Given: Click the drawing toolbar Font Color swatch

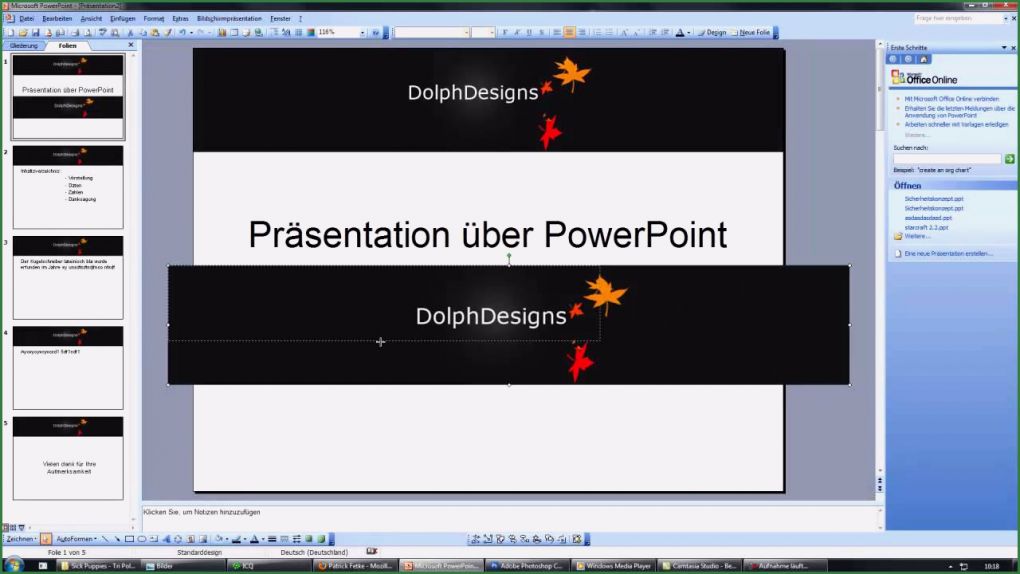Looking at the screenshot, I should tap(254, 539).
